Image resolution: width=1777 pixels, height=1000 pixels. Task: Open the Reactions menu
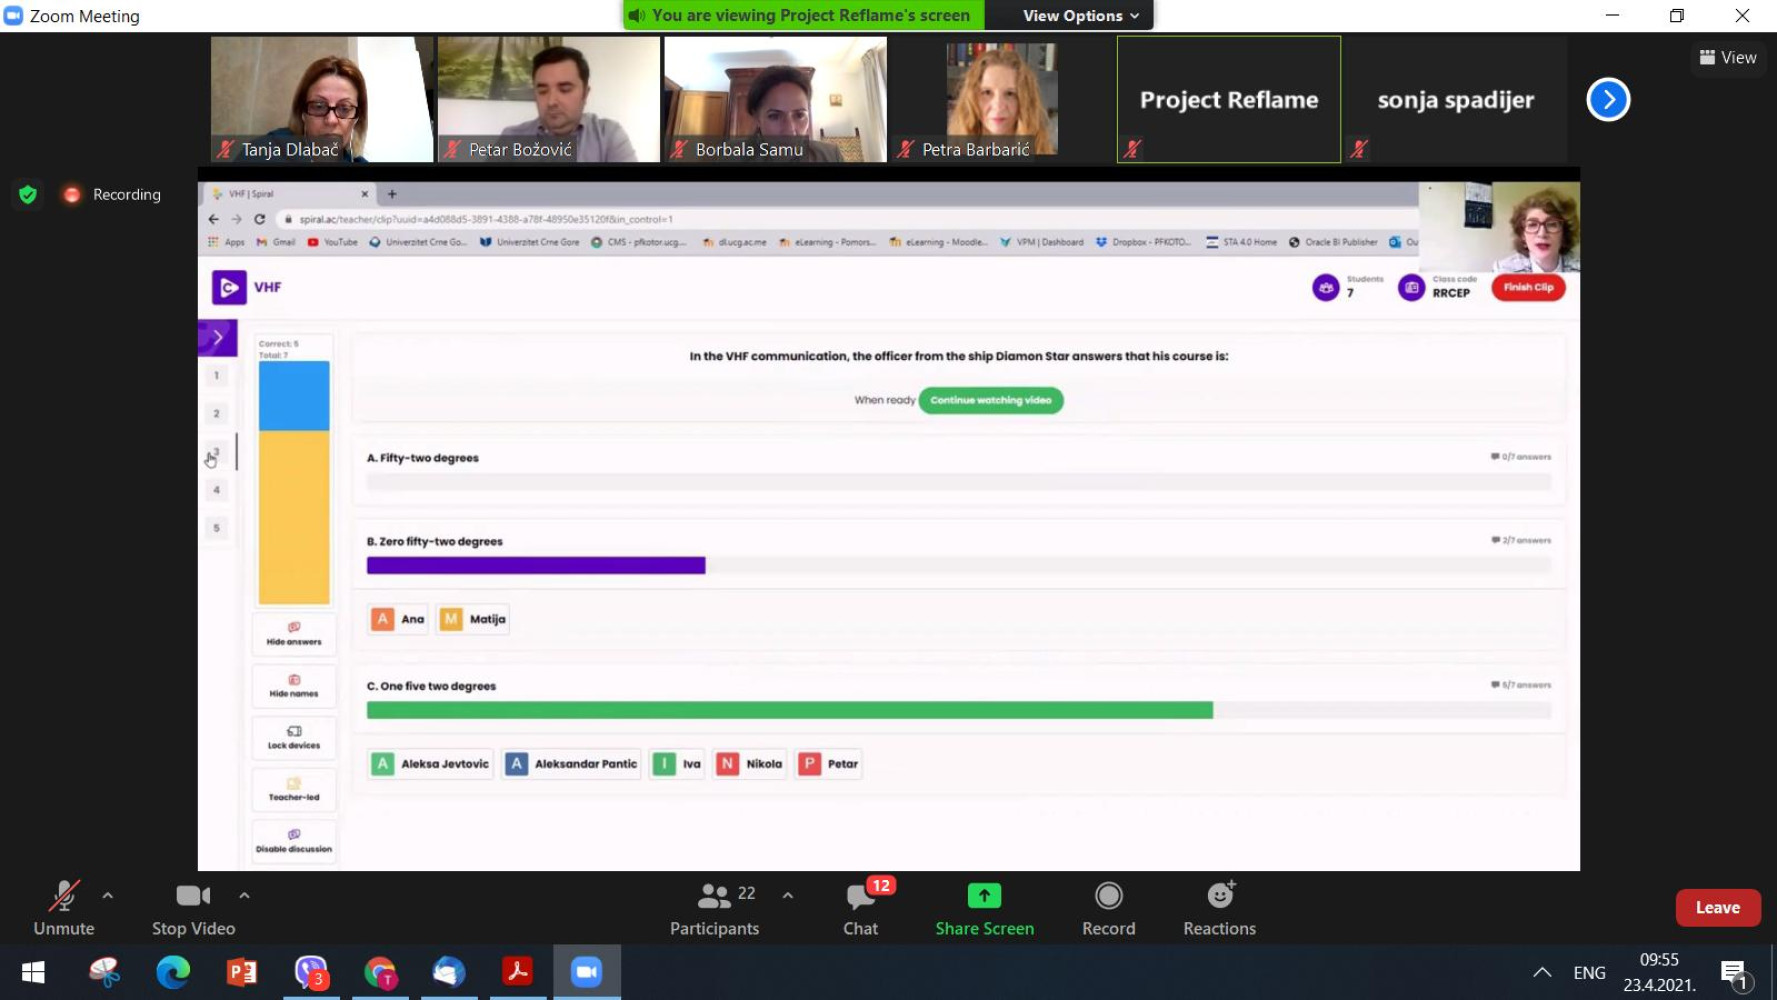tap(1219, 908)
